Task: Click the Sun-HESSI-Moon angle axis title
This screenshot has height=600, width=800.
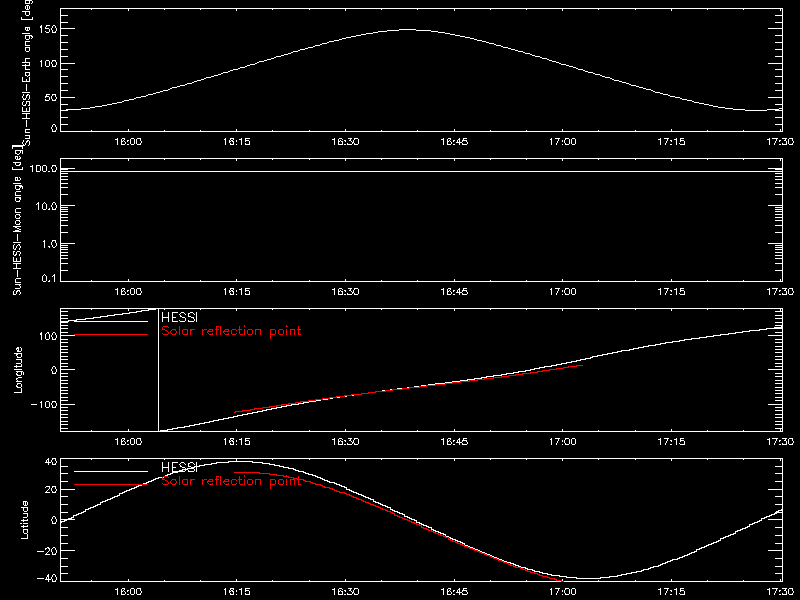Action: click(x=17, y=220)
